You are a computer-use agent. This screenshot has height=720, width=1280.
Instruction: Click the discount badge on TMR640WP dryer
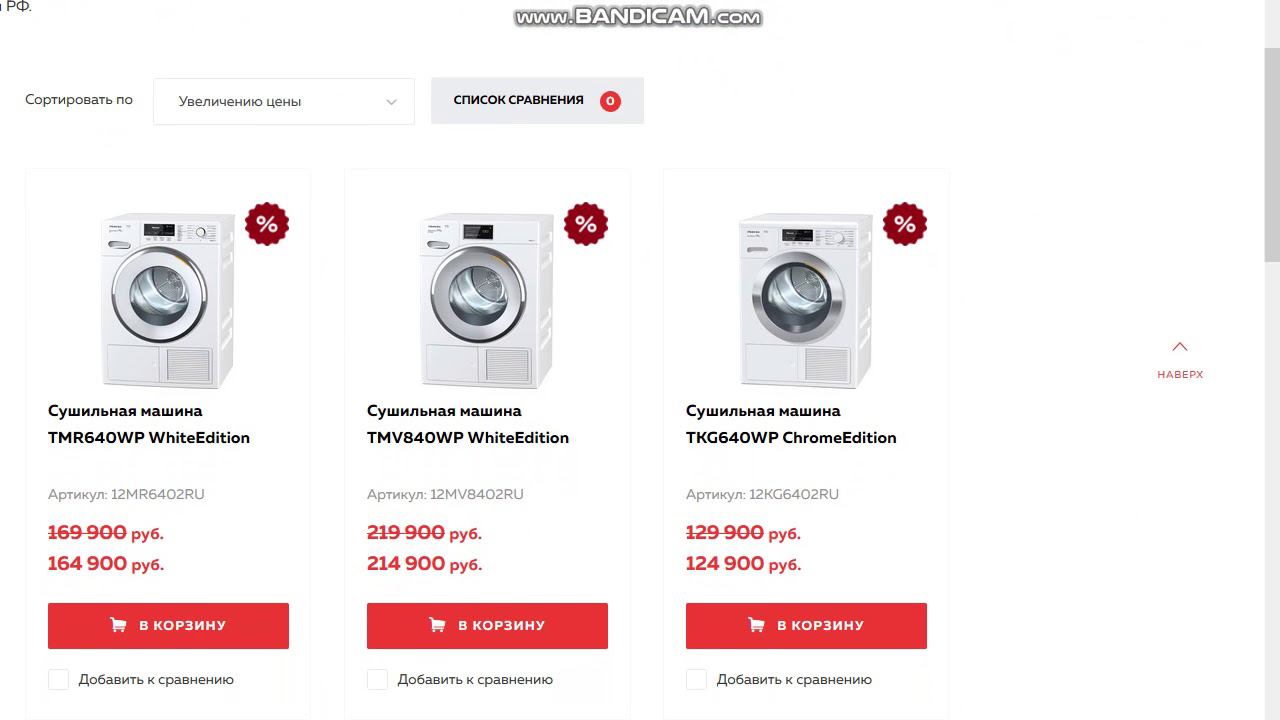[x=267, y=224]
